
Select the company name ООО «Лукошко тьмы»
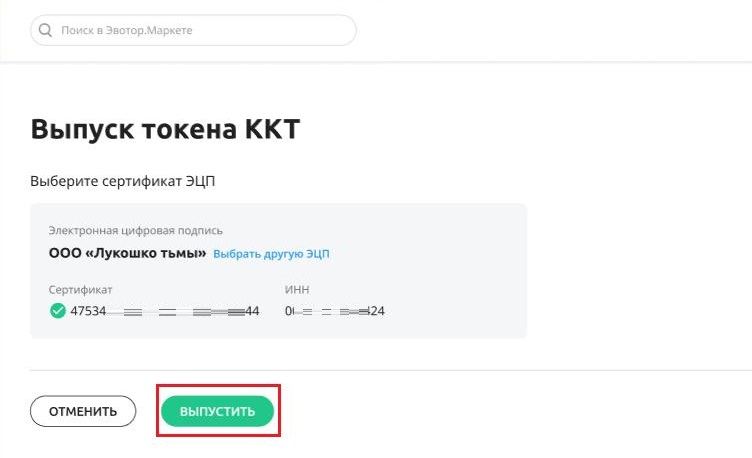(128, 253)
